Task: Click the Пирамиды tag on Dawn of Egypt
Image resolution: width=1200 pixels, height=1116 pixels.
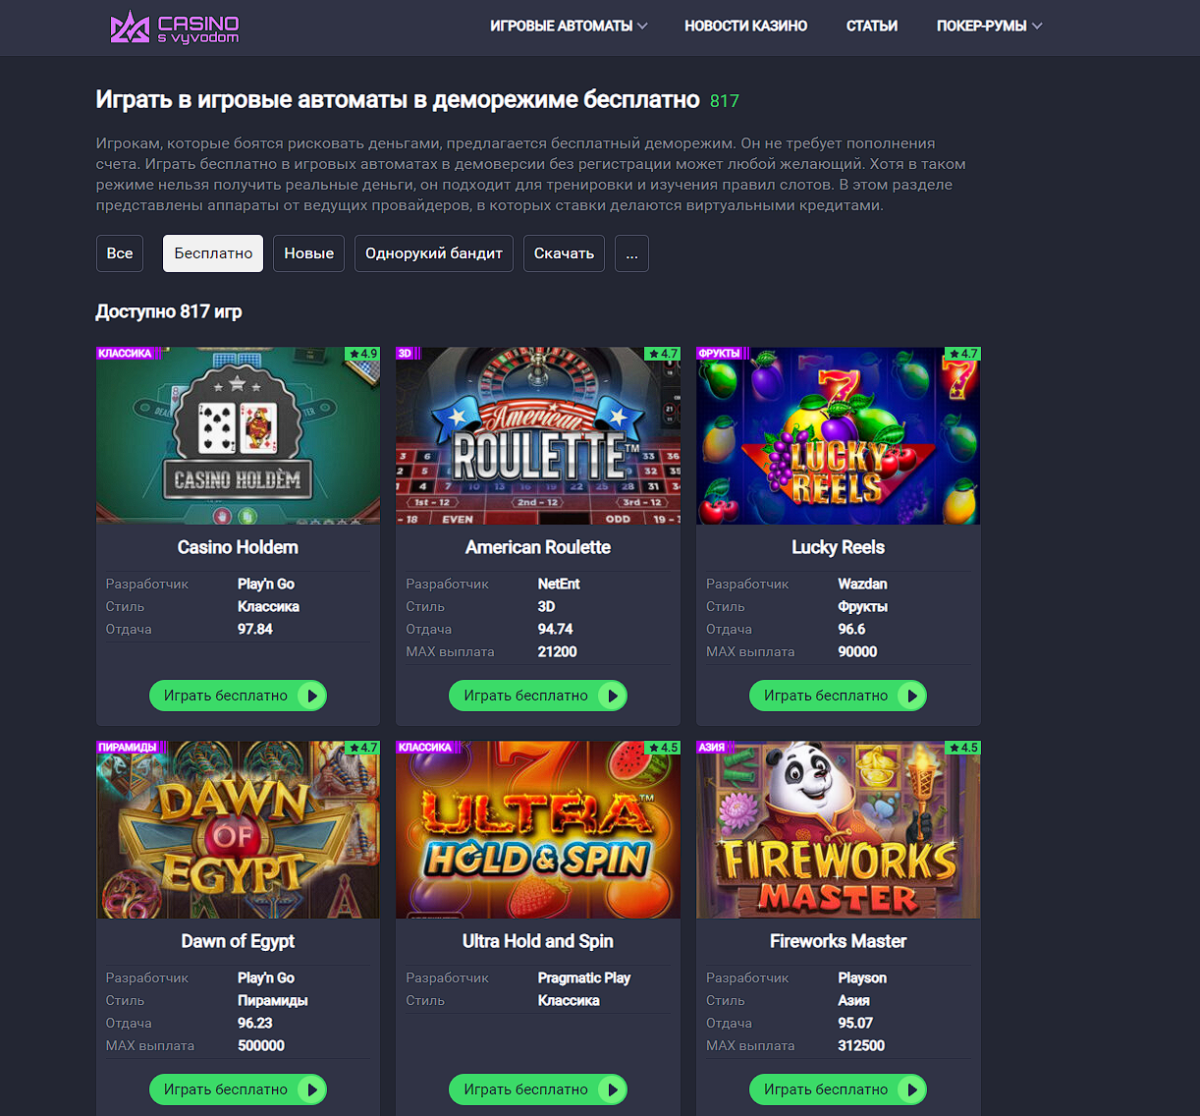Action: [x=128, y=748]
